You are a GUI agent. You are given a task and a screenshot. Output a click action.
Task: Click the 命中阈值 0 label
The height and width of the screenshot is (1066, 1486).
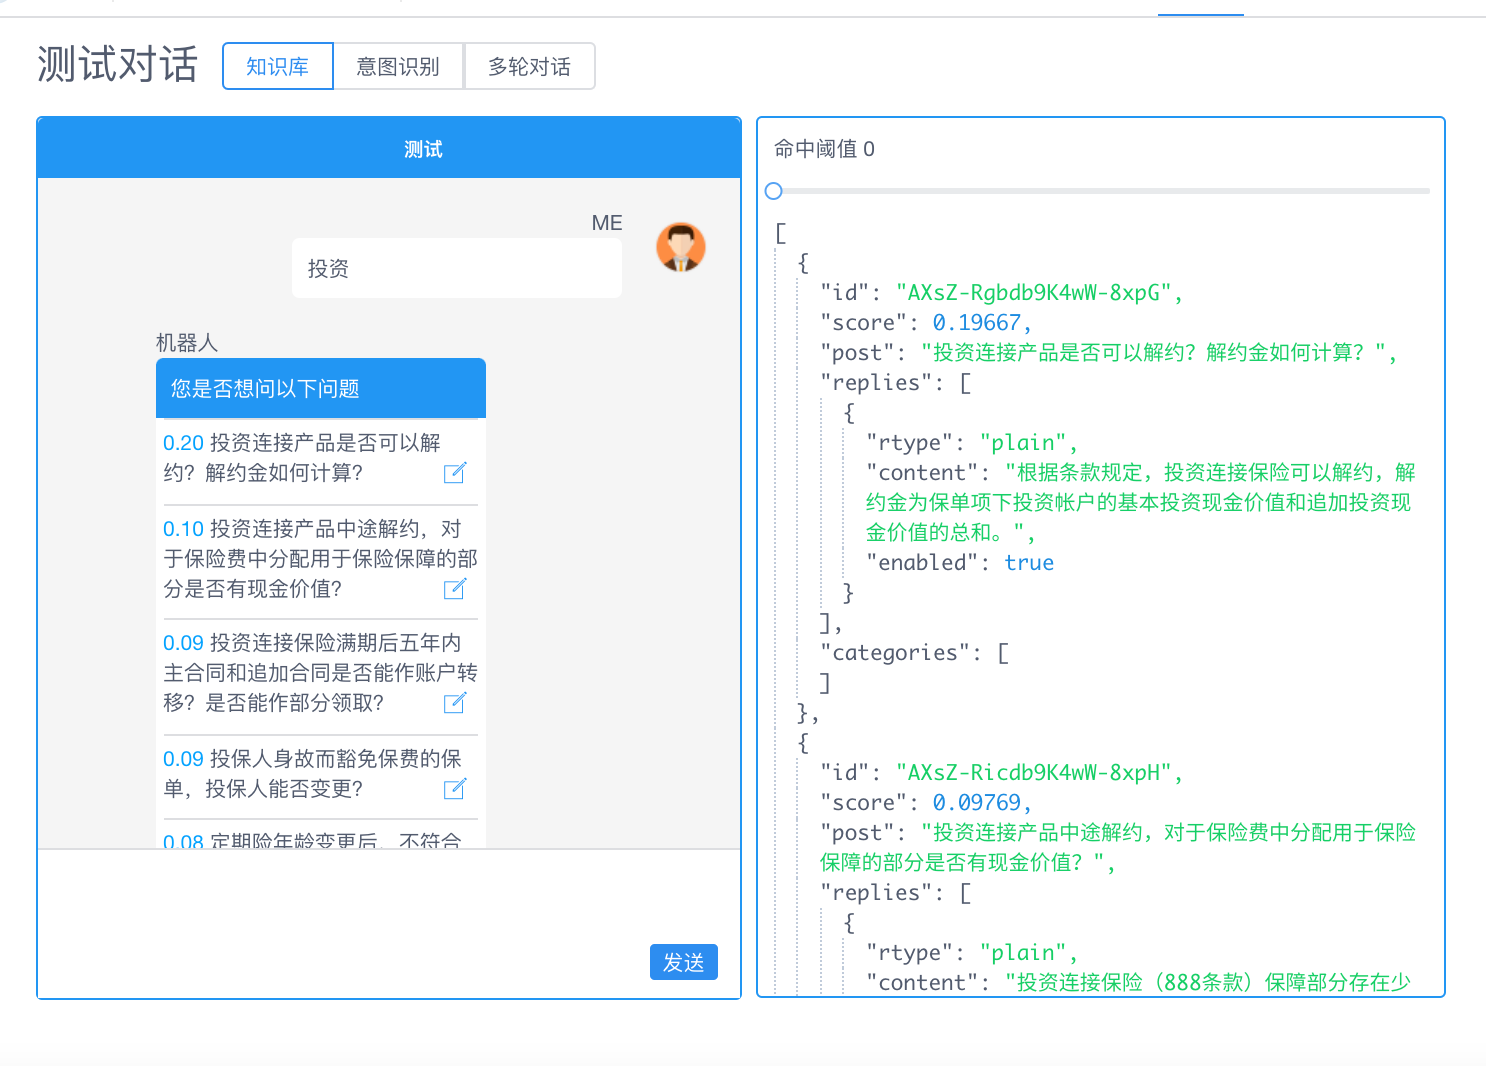tap(825, 149)
